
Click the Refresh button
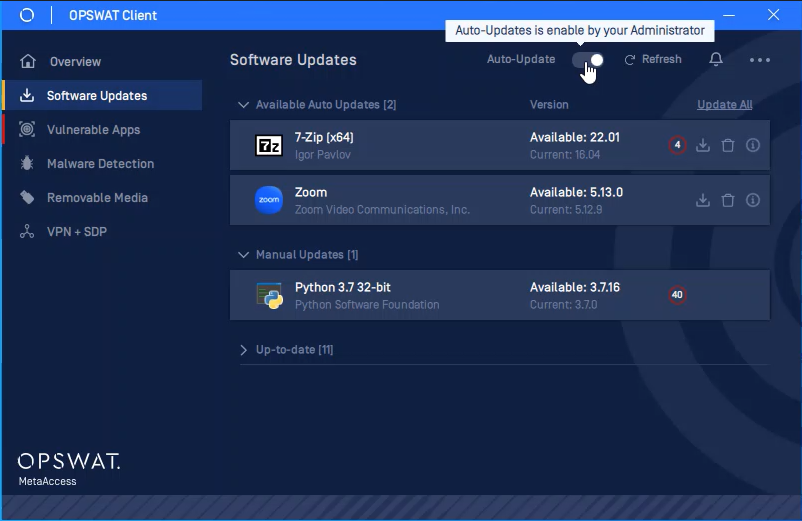[653, 59]
